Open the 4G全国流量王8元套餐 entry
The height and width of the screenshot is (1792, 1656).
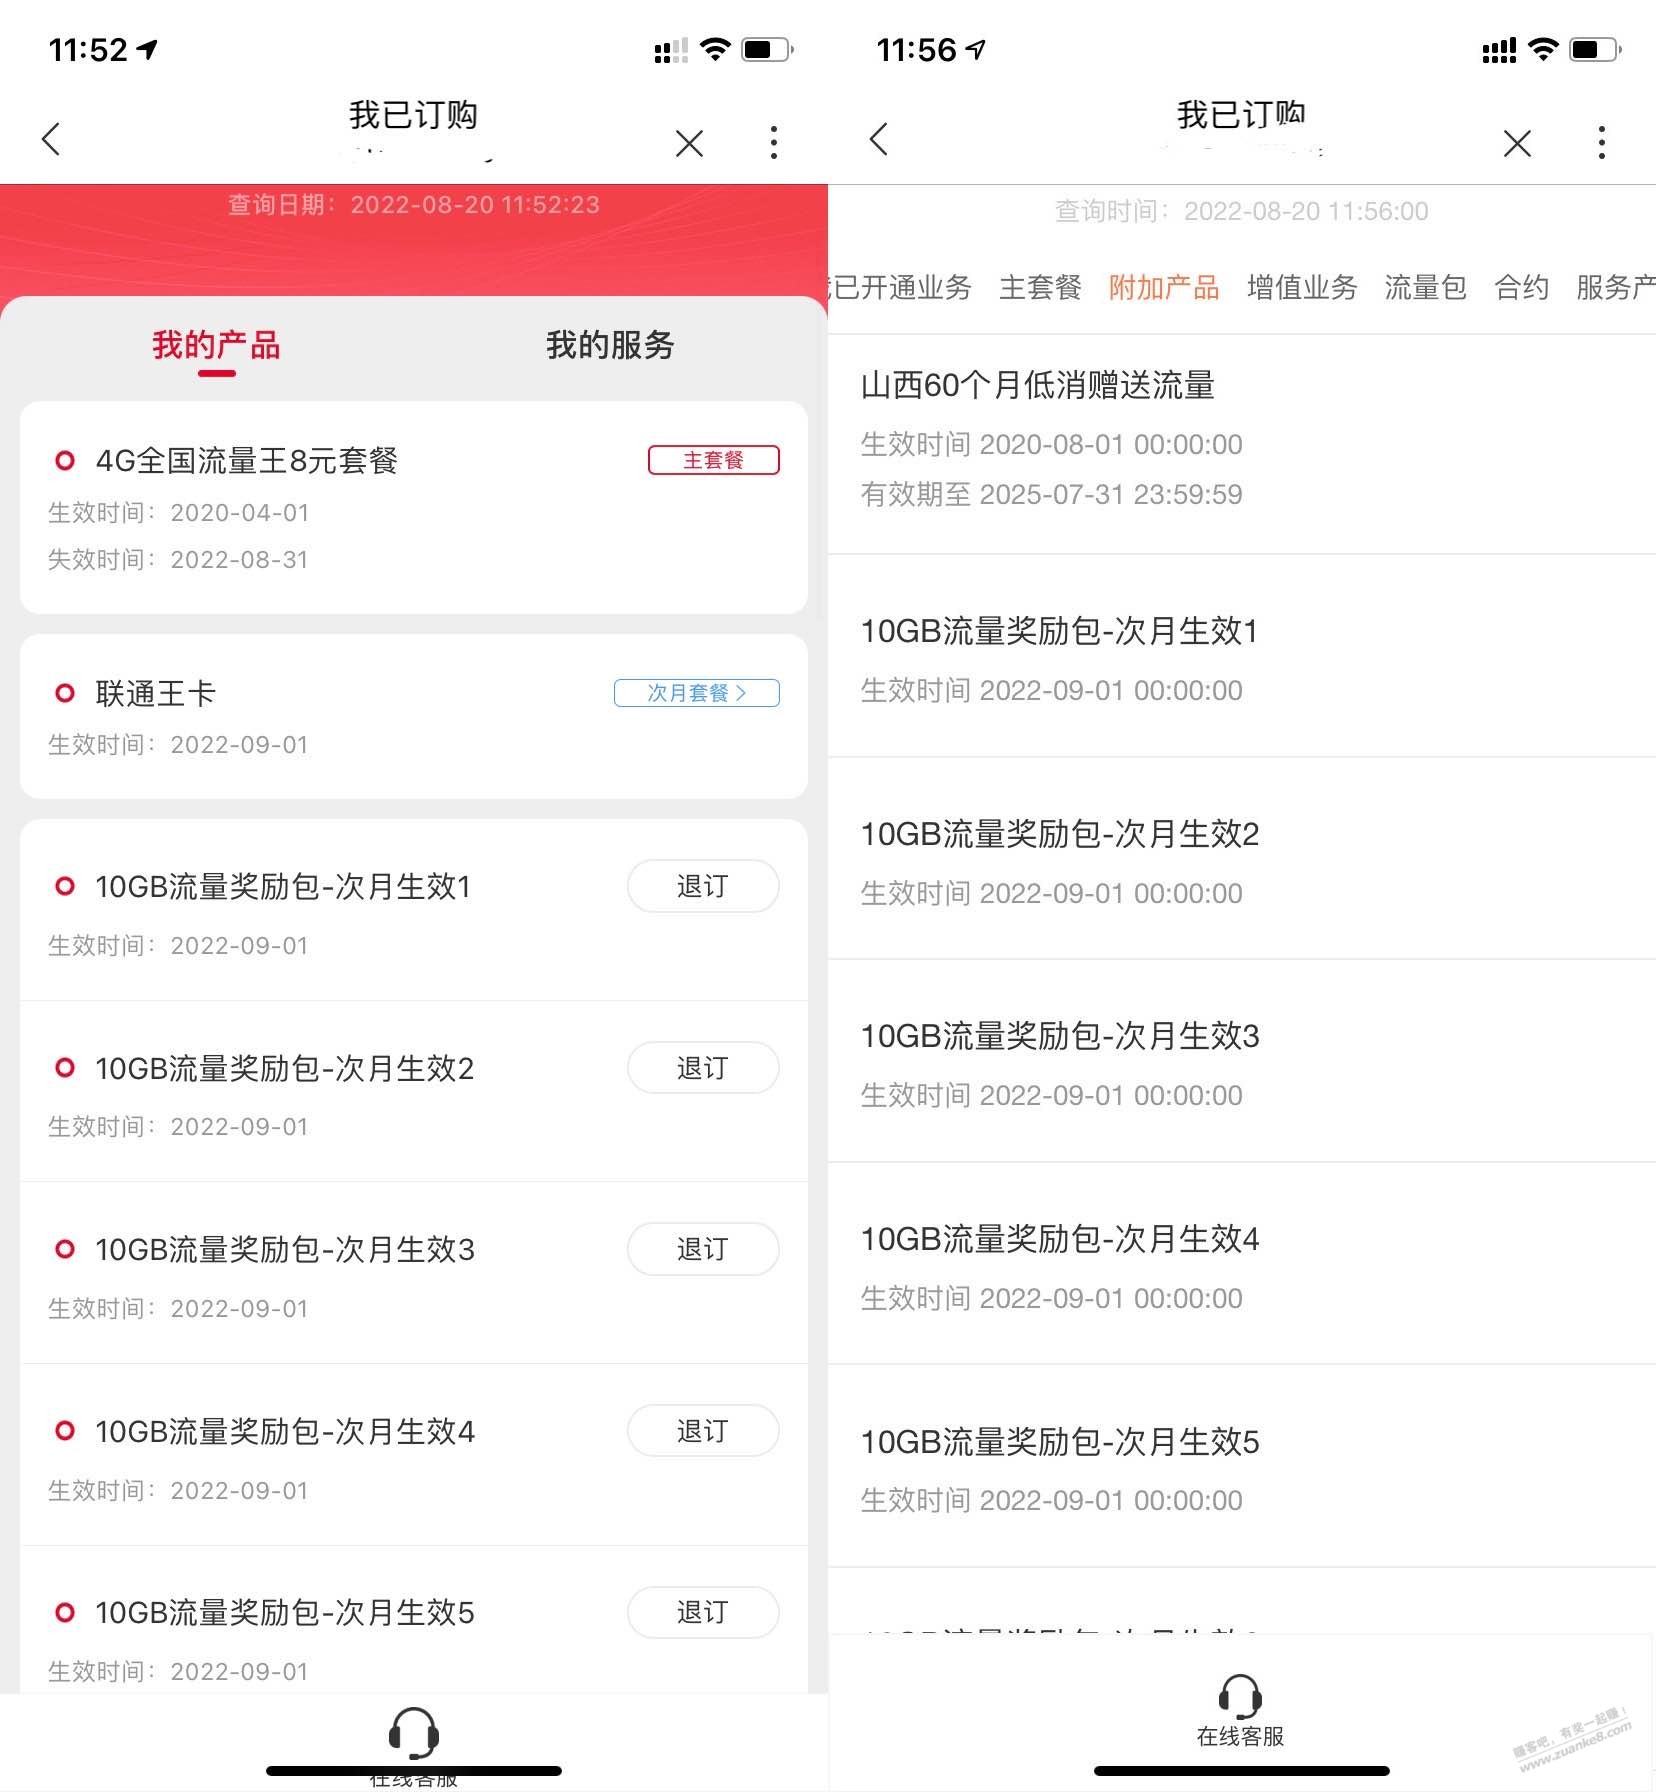pos(414,508)
